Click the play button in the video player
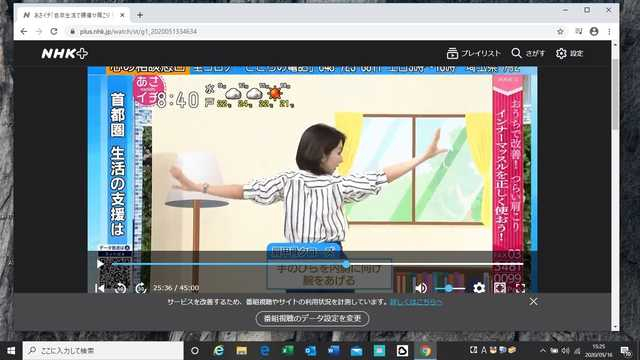 click(x=100, y=264)
